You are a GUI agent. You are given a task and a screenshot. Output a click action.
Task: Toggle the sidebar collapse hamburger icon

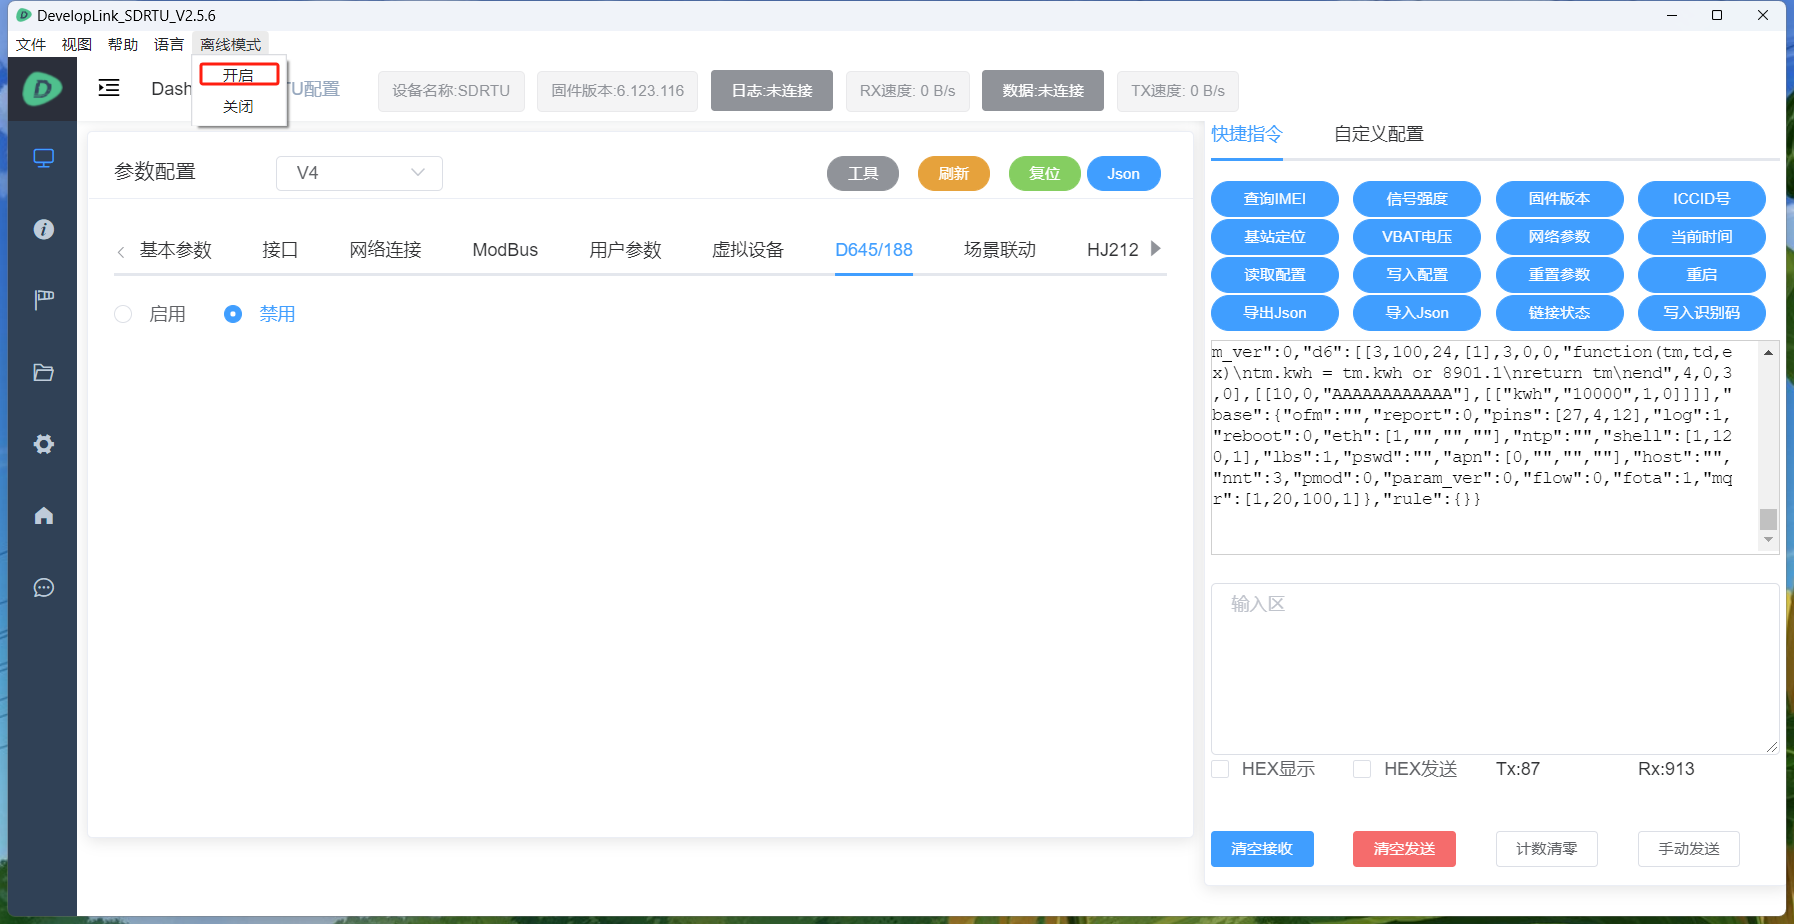109,88
